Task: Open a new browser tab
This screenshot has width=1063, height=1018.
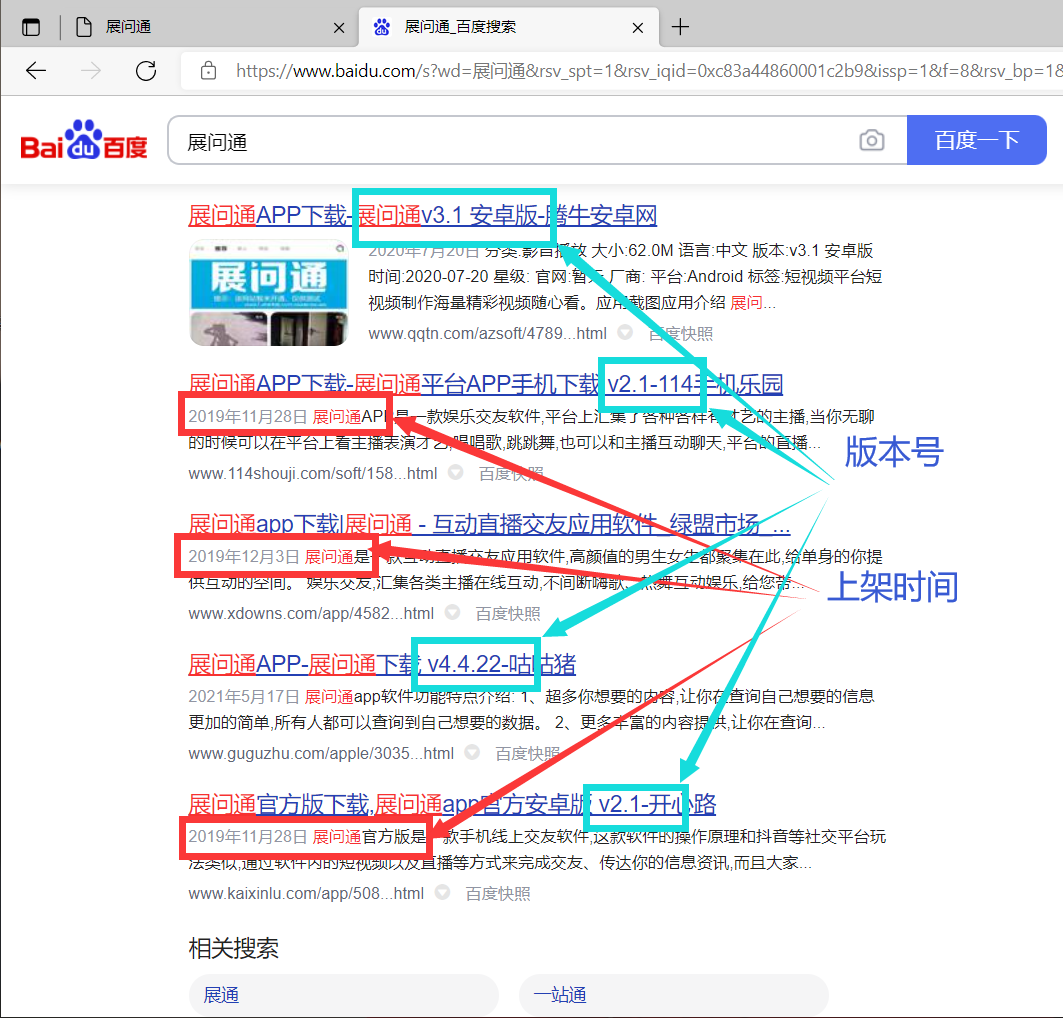Action: click(x=680, y=27)
